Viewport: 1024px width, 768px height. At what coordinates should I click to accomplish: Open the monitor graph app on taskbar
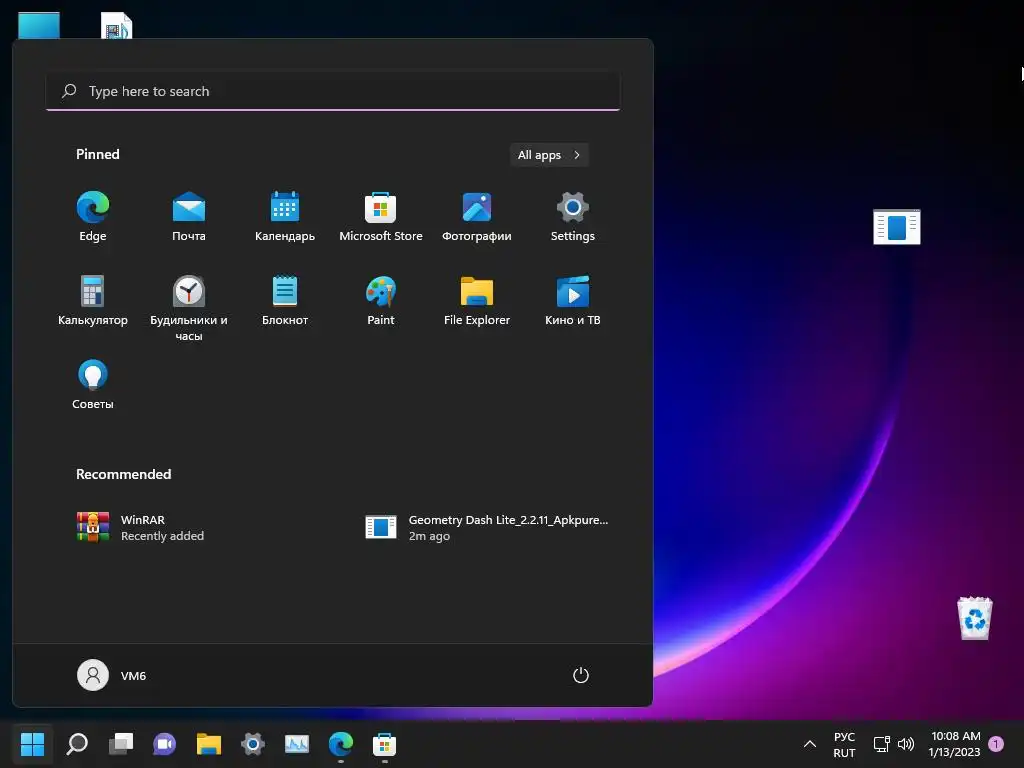pos(296,744)
